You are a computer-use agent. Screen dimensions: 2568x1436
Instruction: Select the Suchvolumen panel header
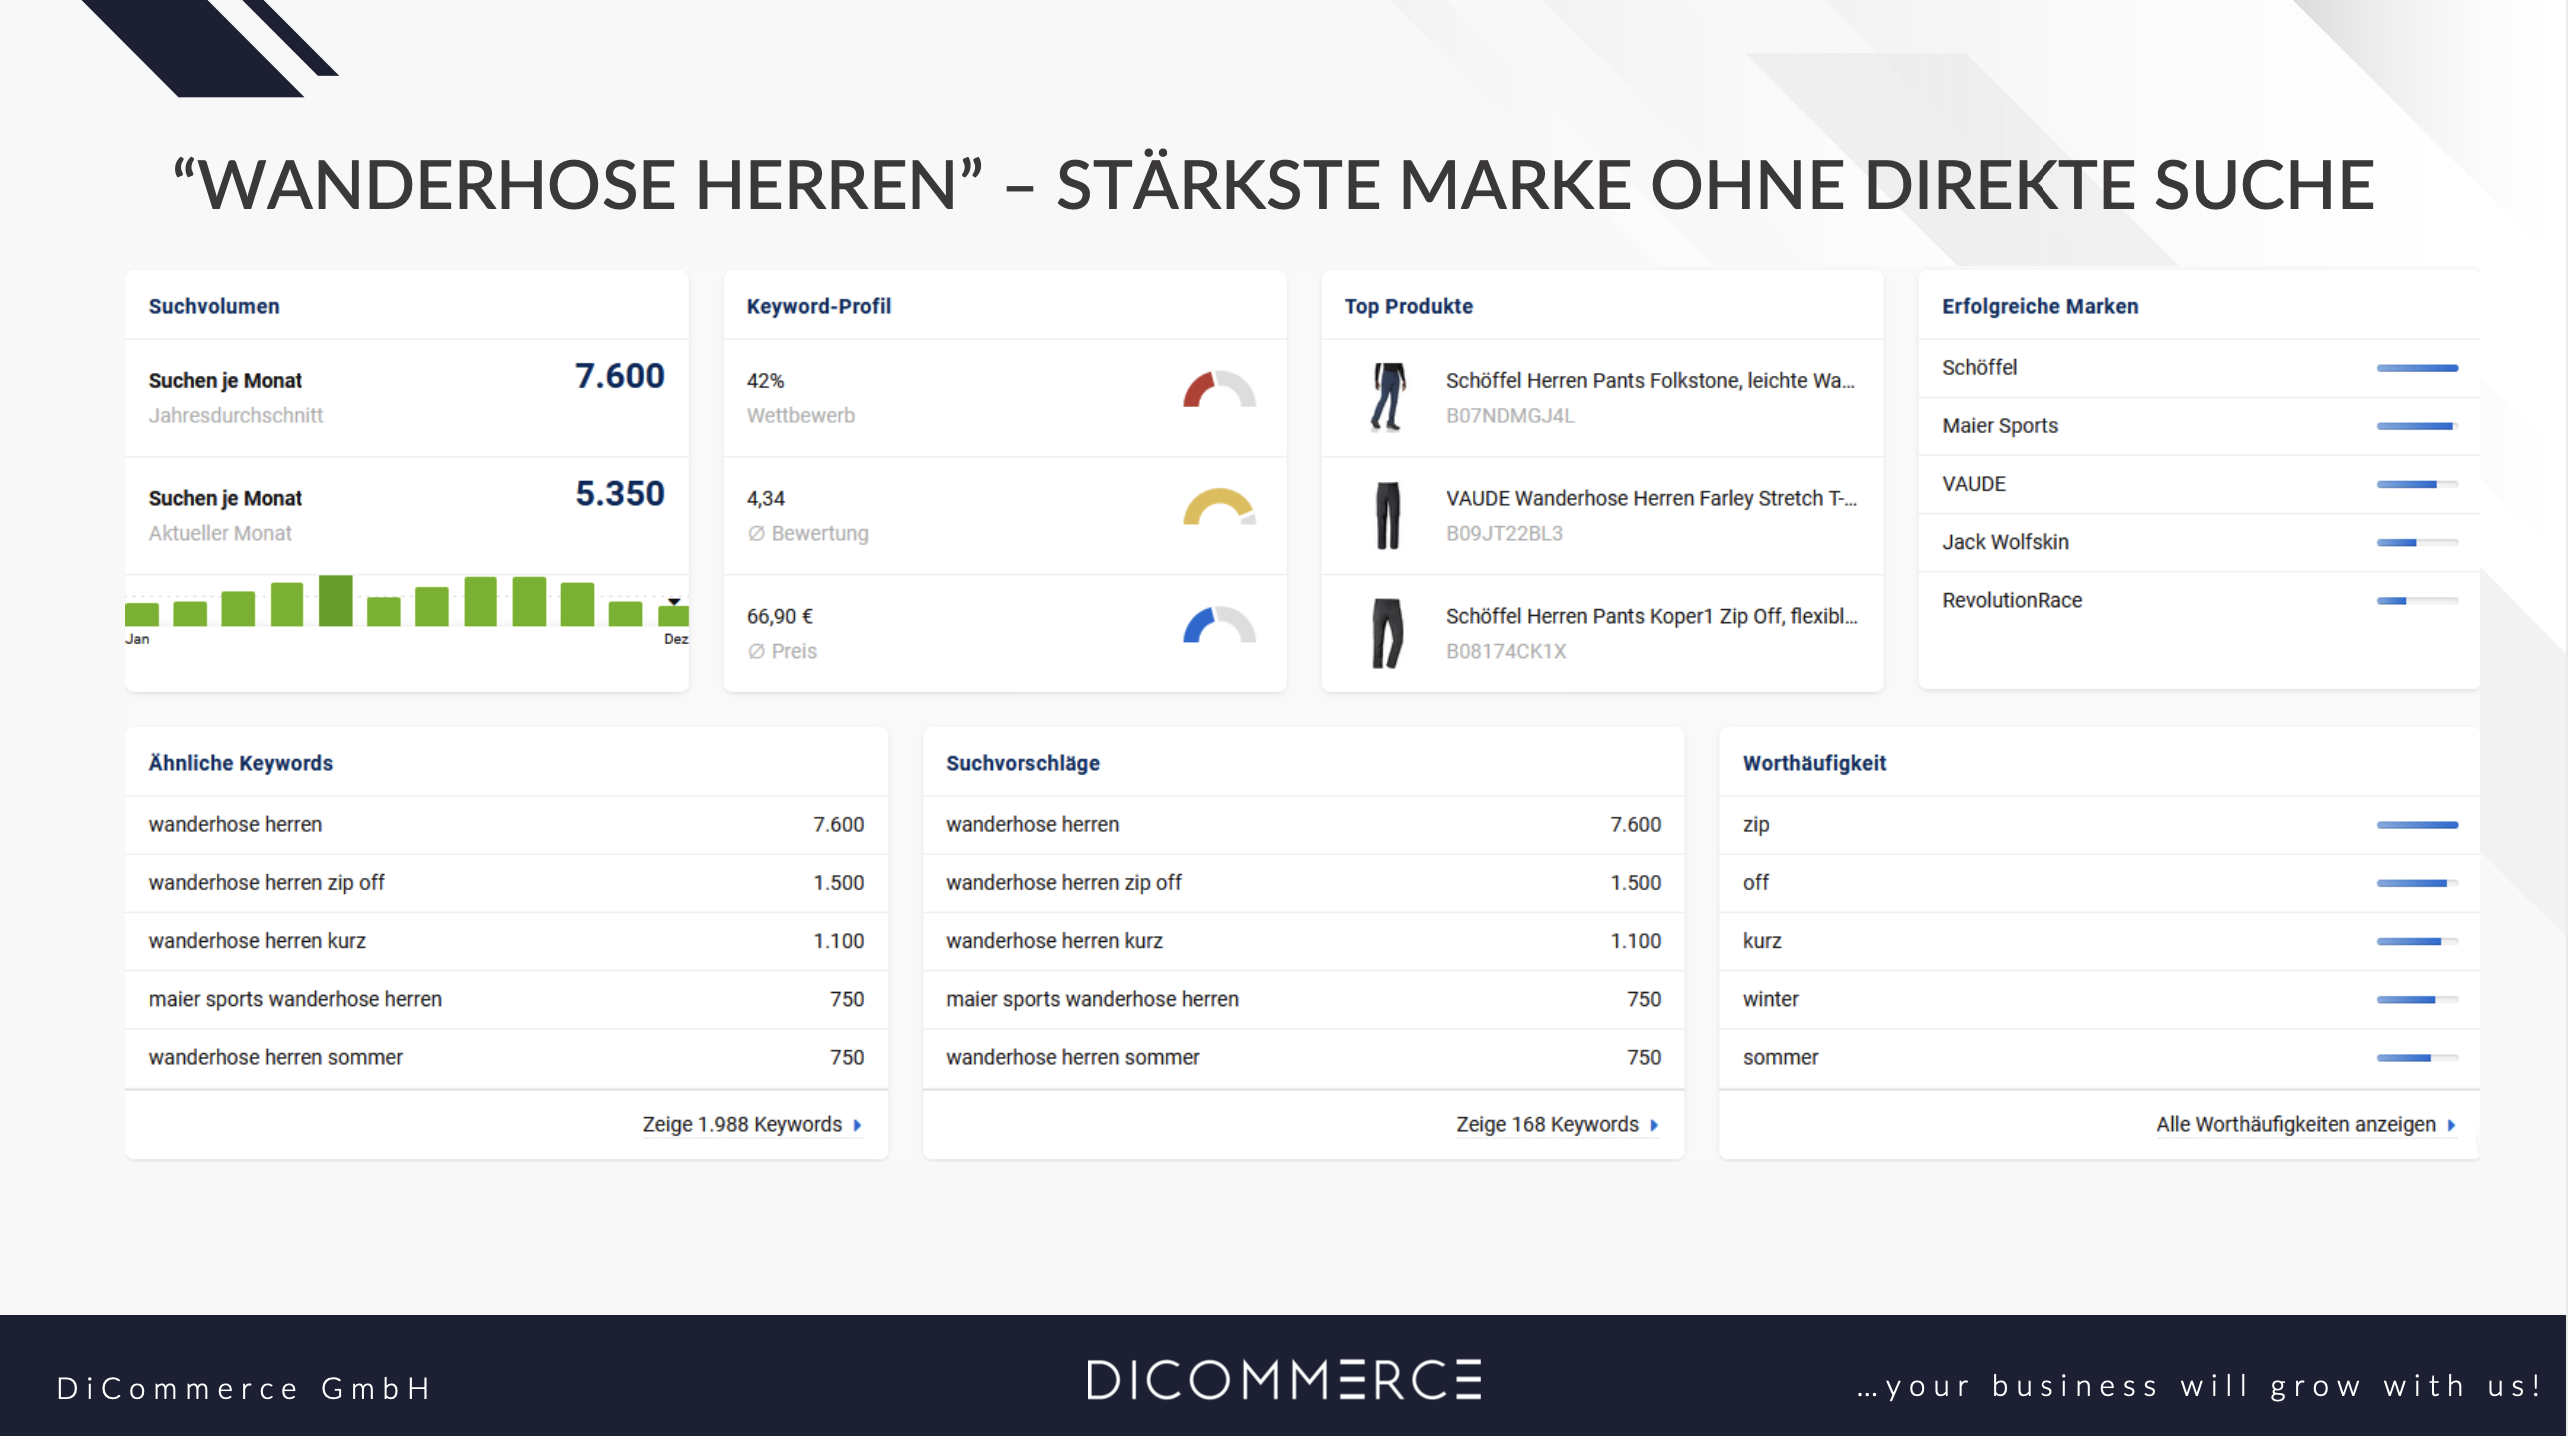pyautogui.click(x=214, y=306)
